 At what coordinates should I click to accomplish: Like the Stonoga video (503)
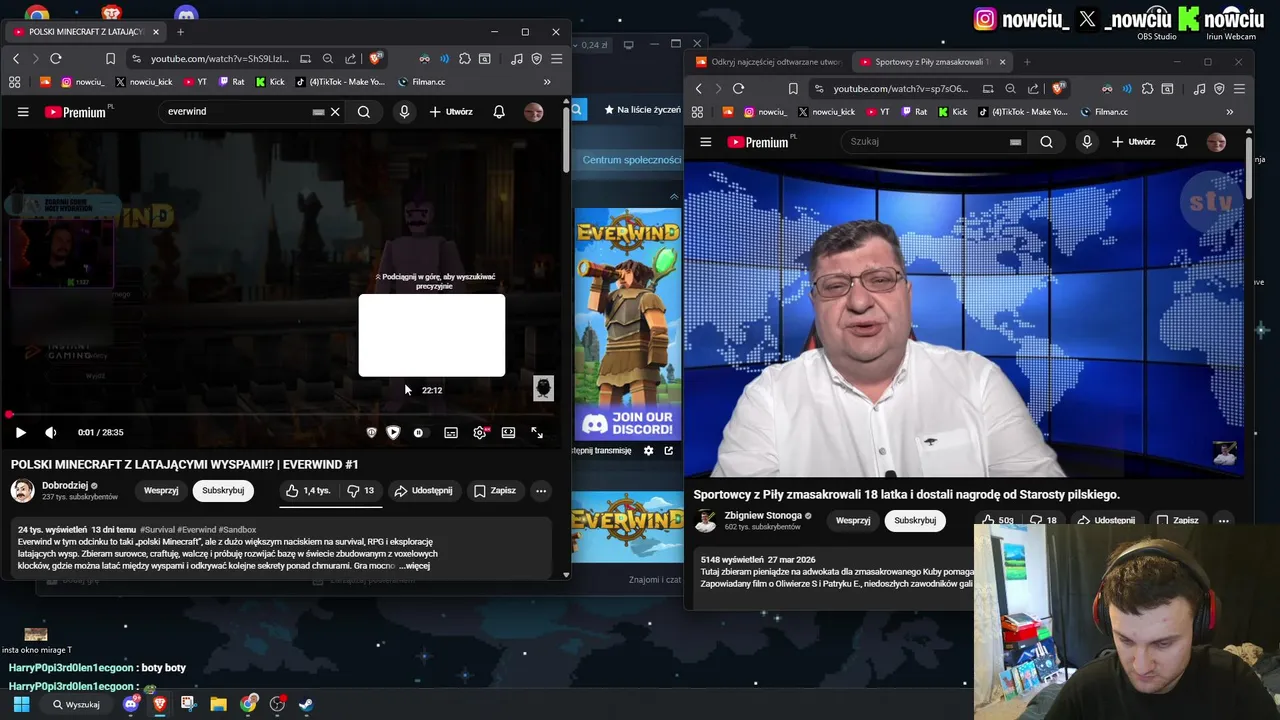pos(997,520)
